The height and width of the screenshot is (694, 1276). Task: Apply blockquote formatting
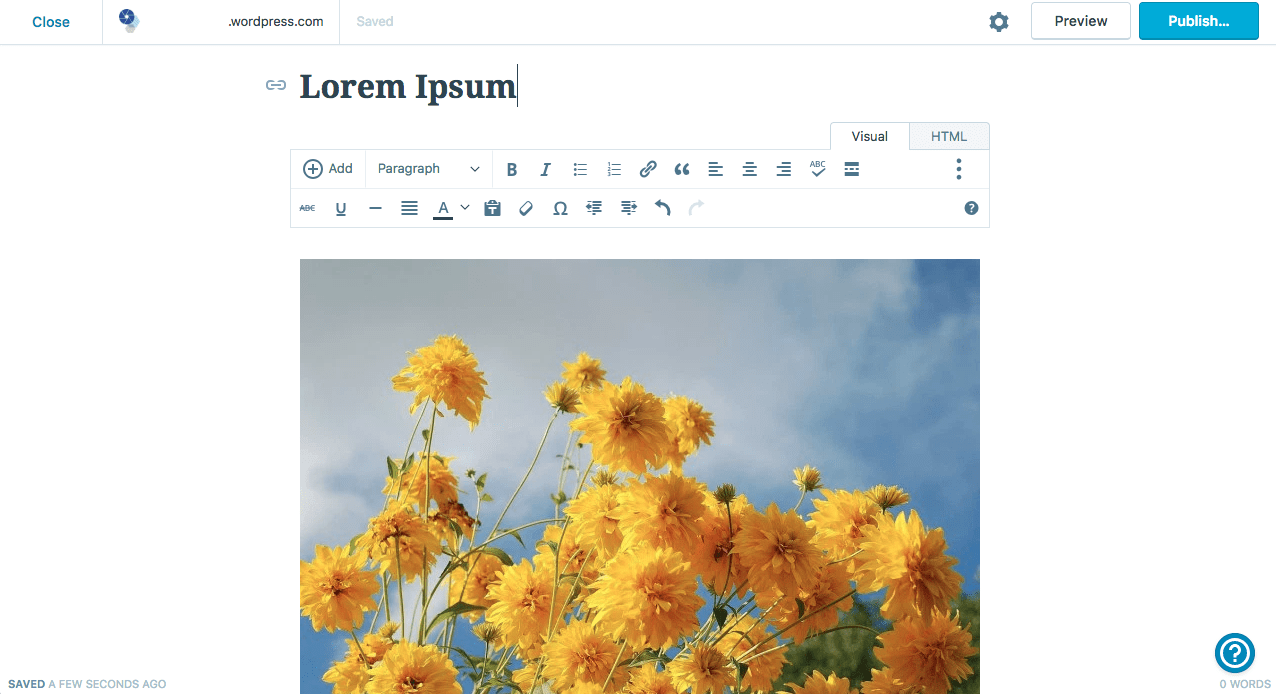click(x=682, y=169)
